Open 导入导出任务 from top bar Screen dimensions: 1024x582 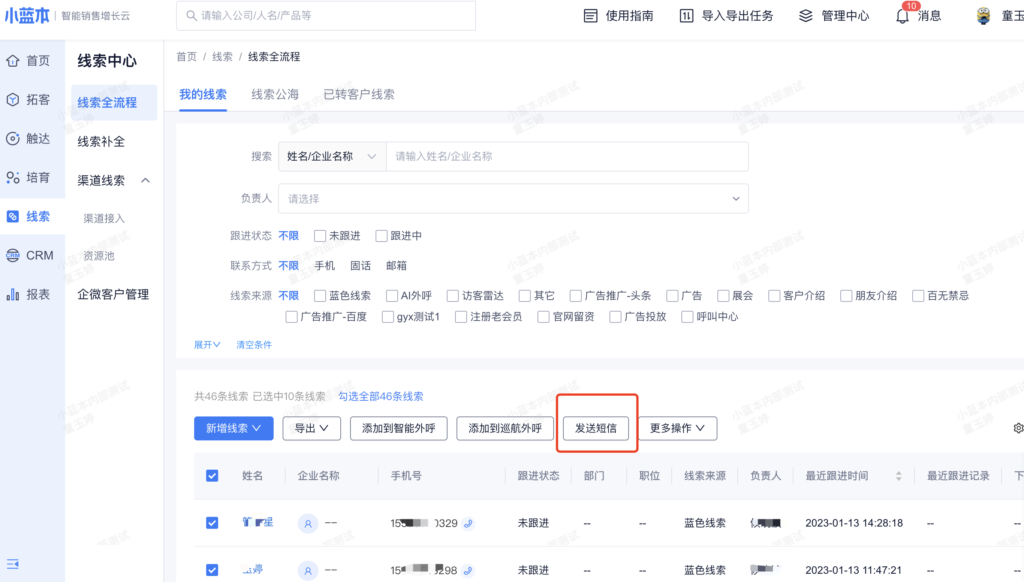(x=686, y=16)
